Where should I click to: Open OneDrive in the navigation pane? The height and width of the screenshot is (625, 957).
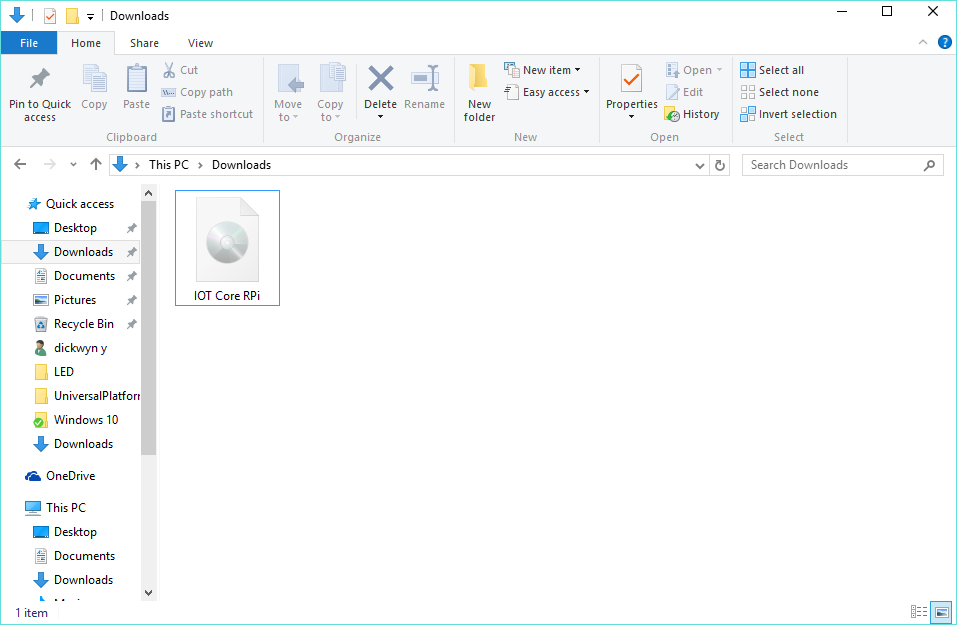click(x=70, y=475)
